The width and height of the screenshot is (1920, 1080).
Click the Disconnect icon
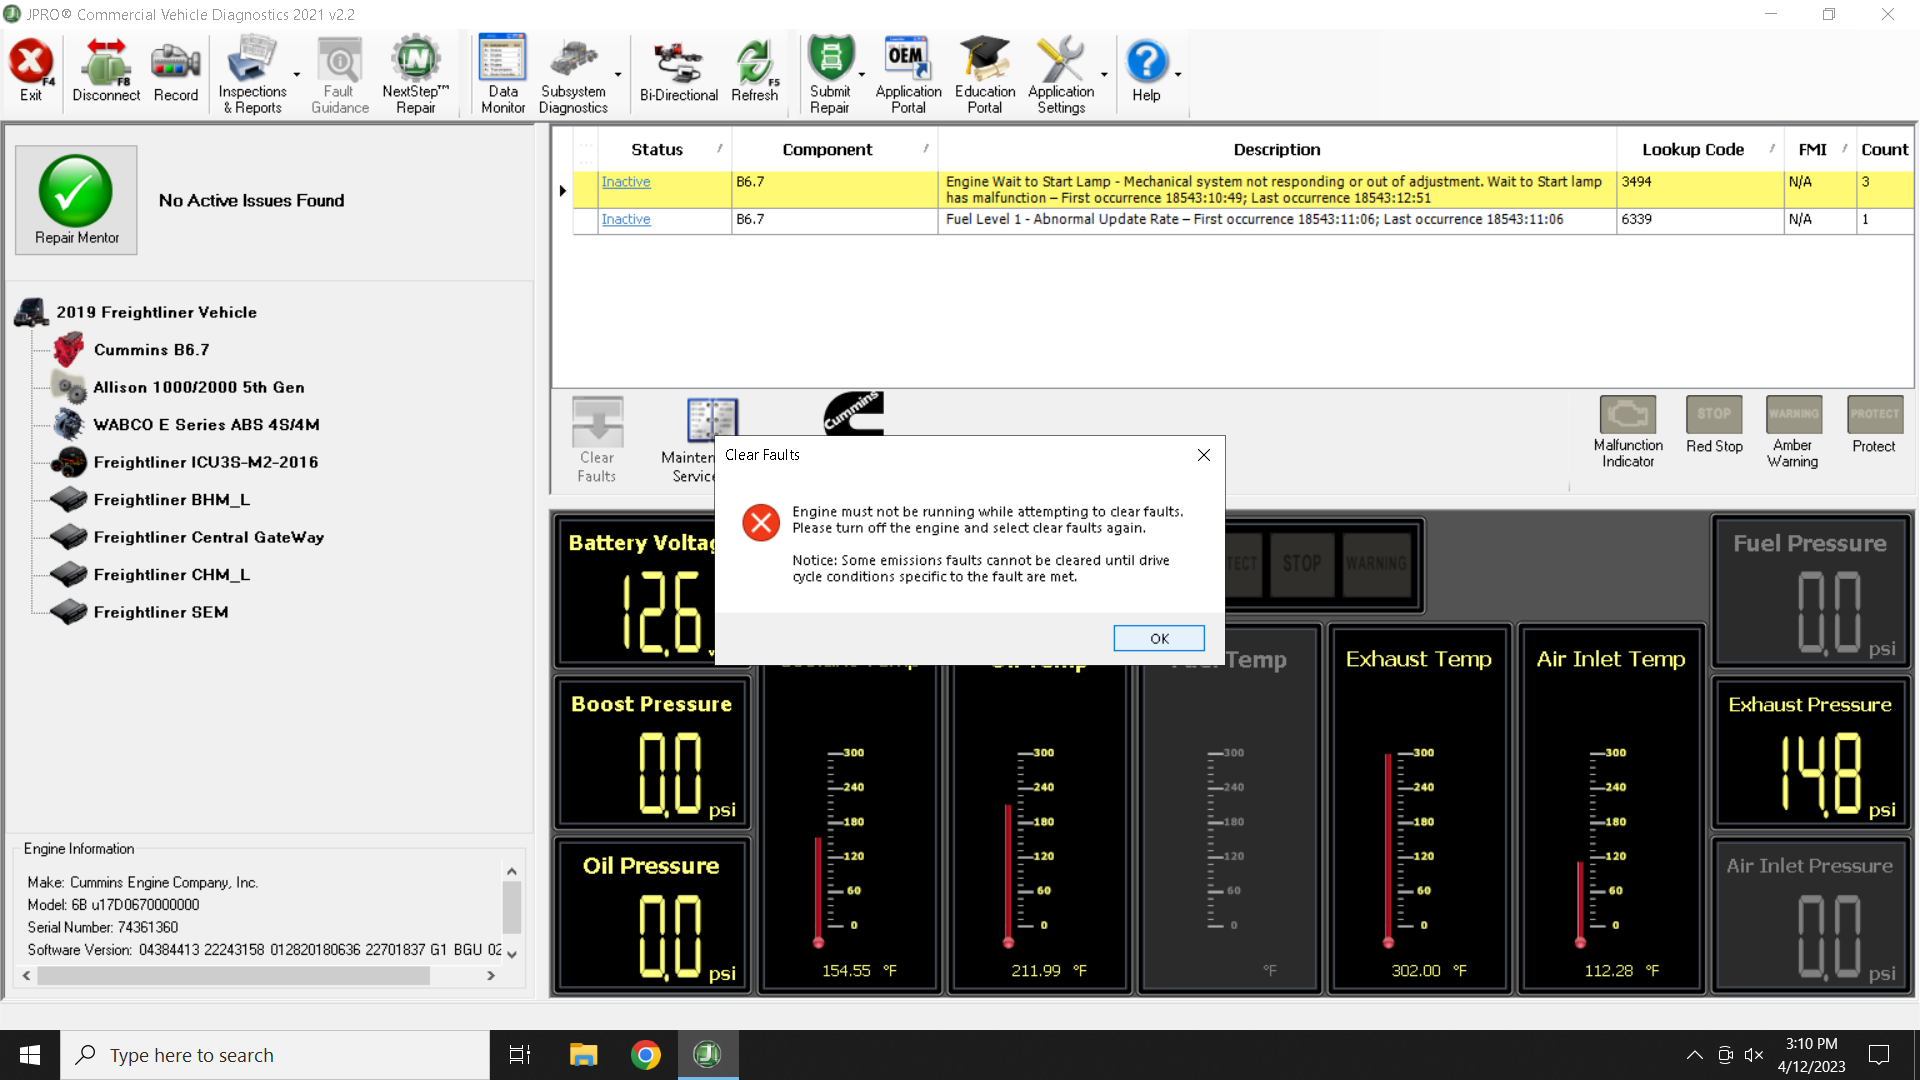[x=106, y=71]
